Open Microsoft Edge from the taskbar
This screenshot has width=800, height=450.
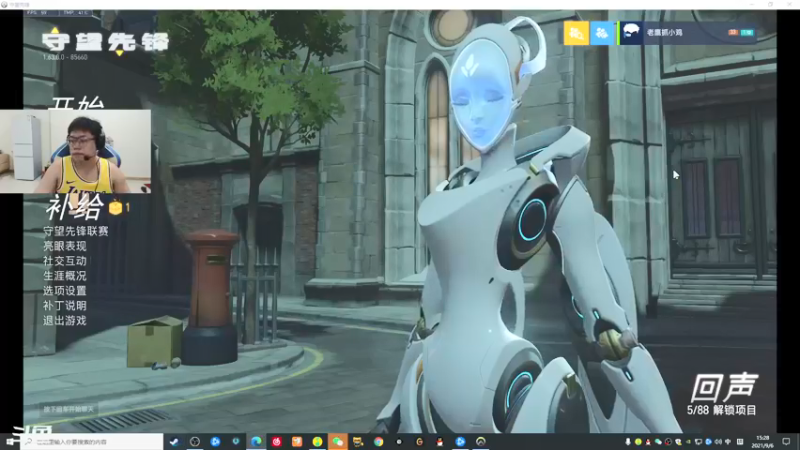pos(256,442)
